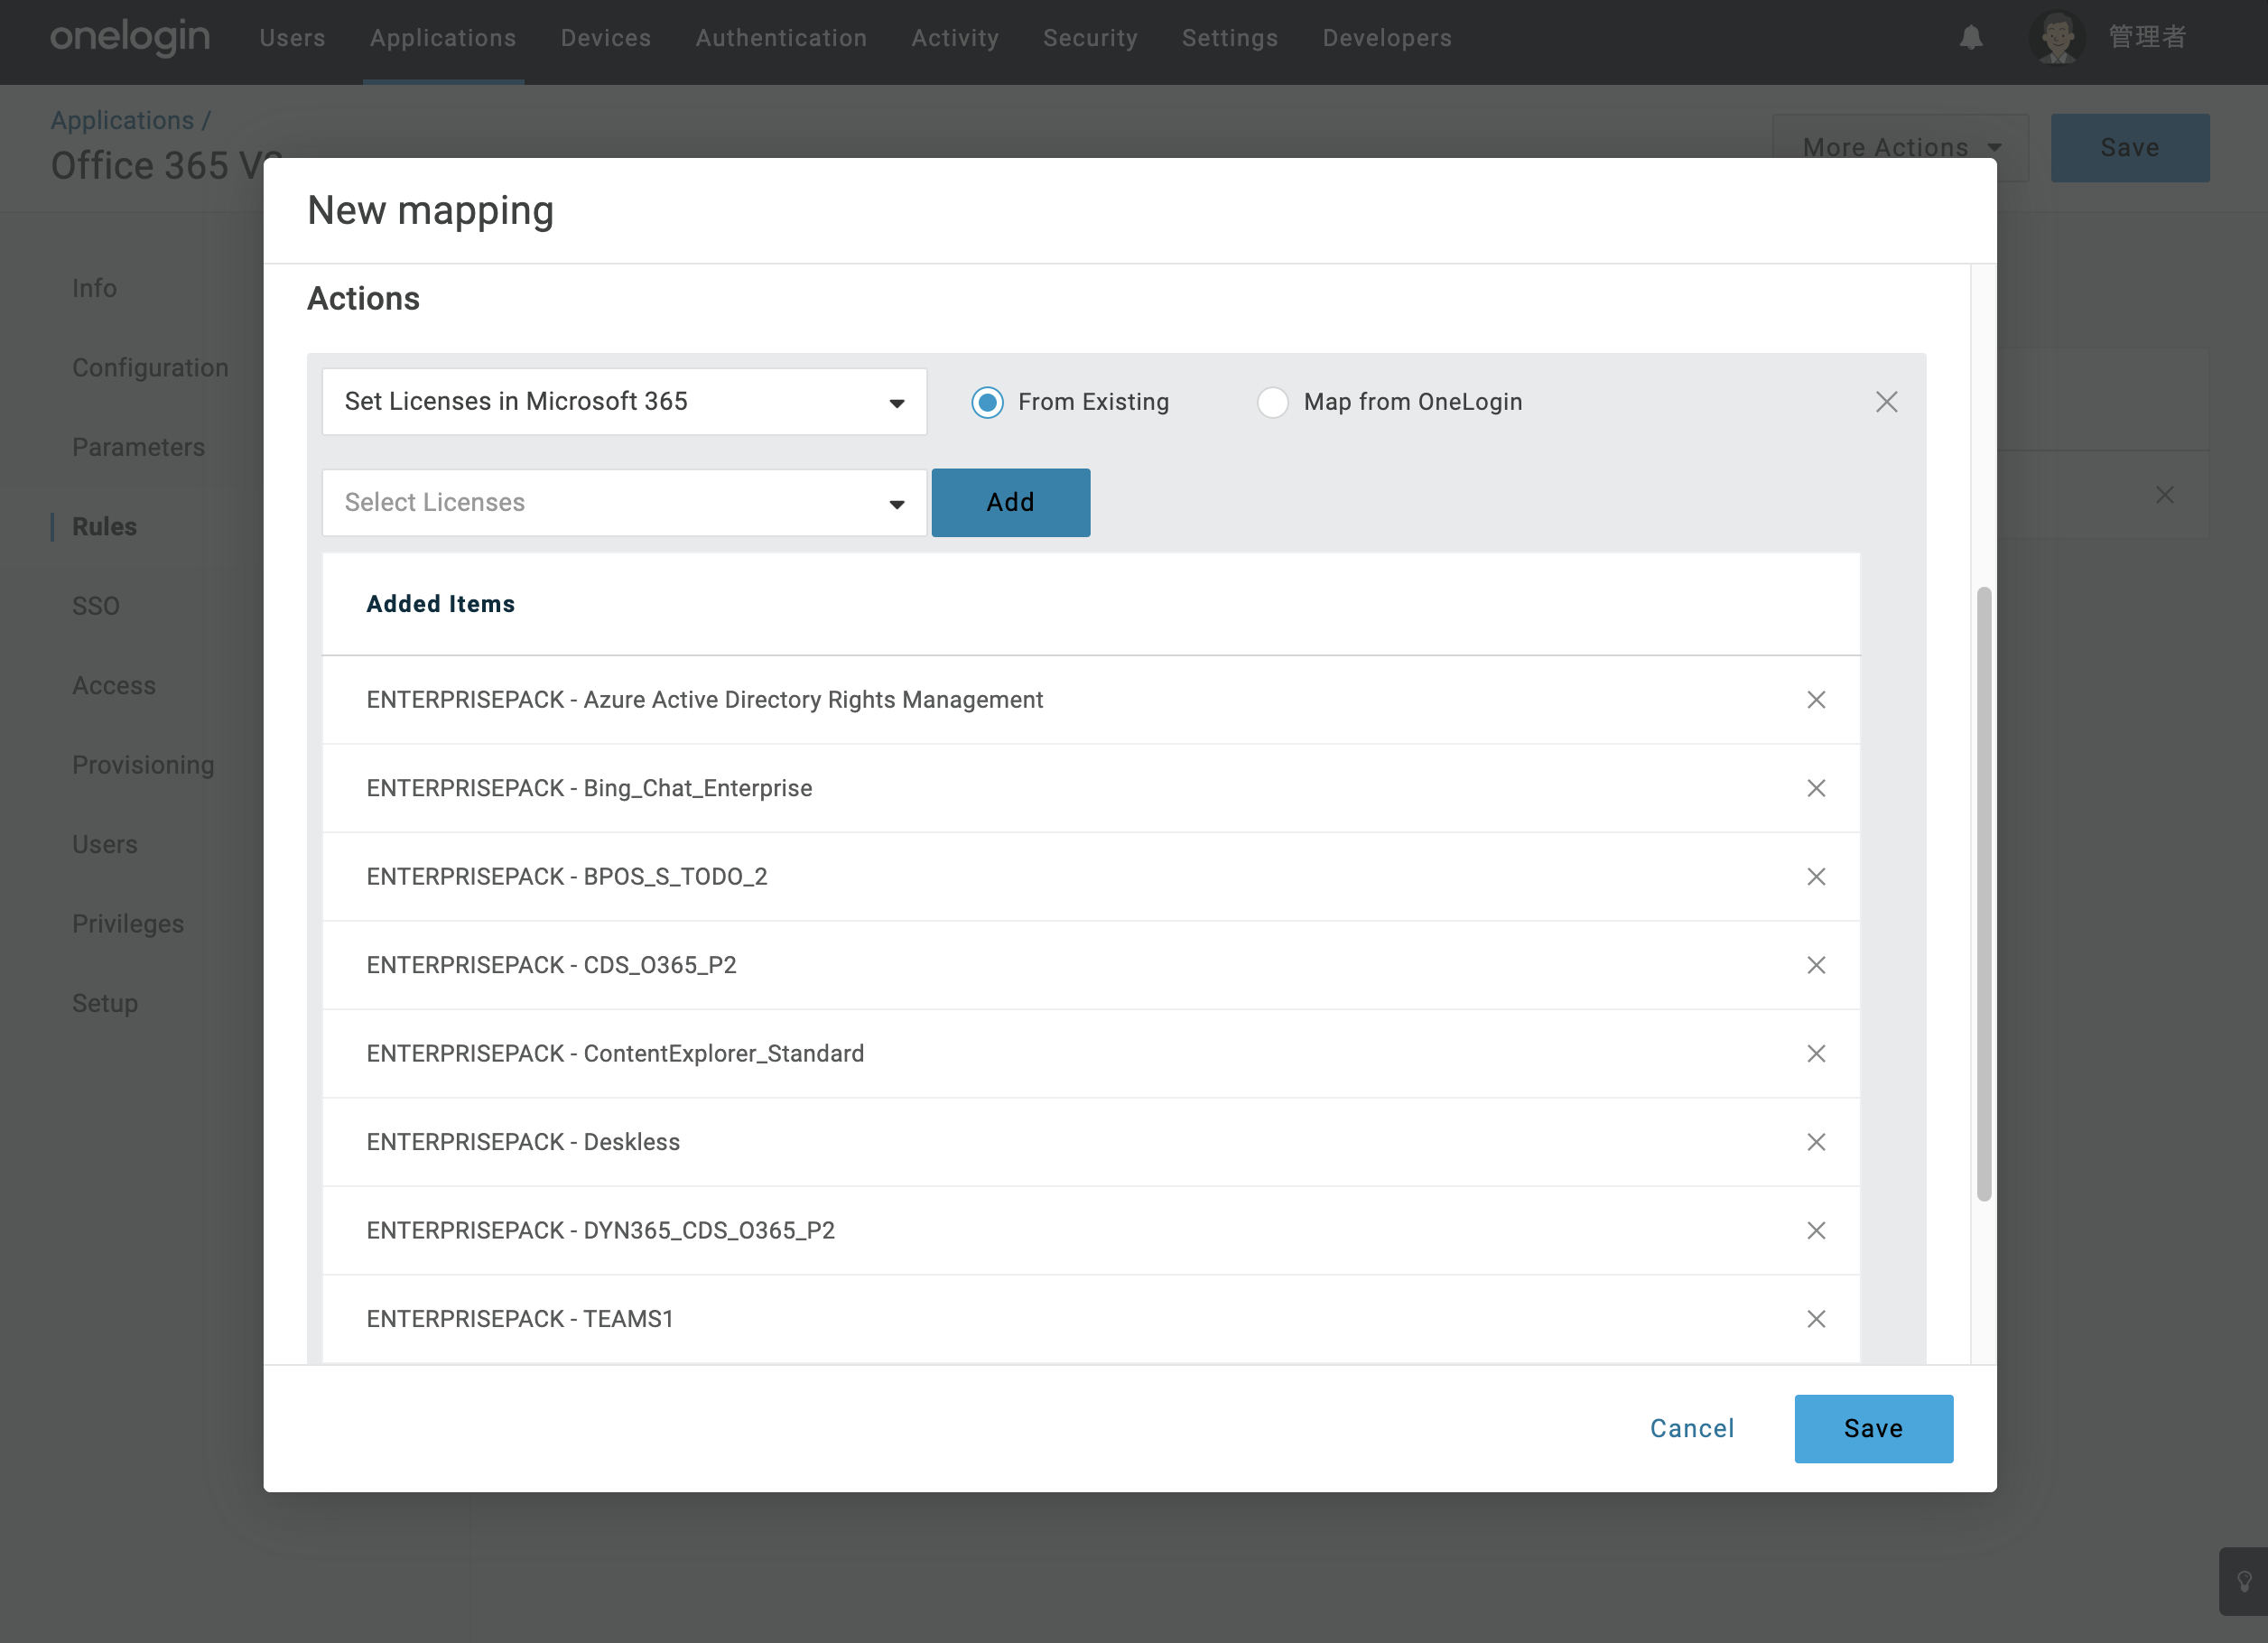The width and height of the screenshot is (2268, 1643).
Task: Click the Actions section heading
Action: coord(363,299)
